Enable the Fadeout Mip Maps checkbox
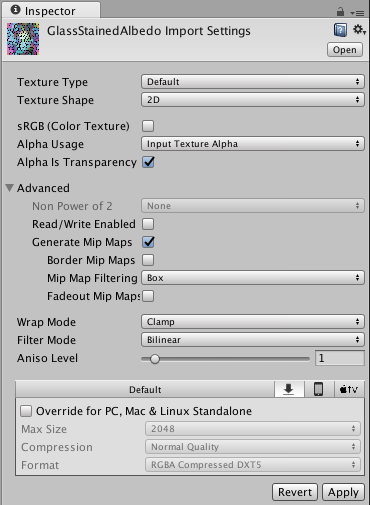 pos(148,296)
